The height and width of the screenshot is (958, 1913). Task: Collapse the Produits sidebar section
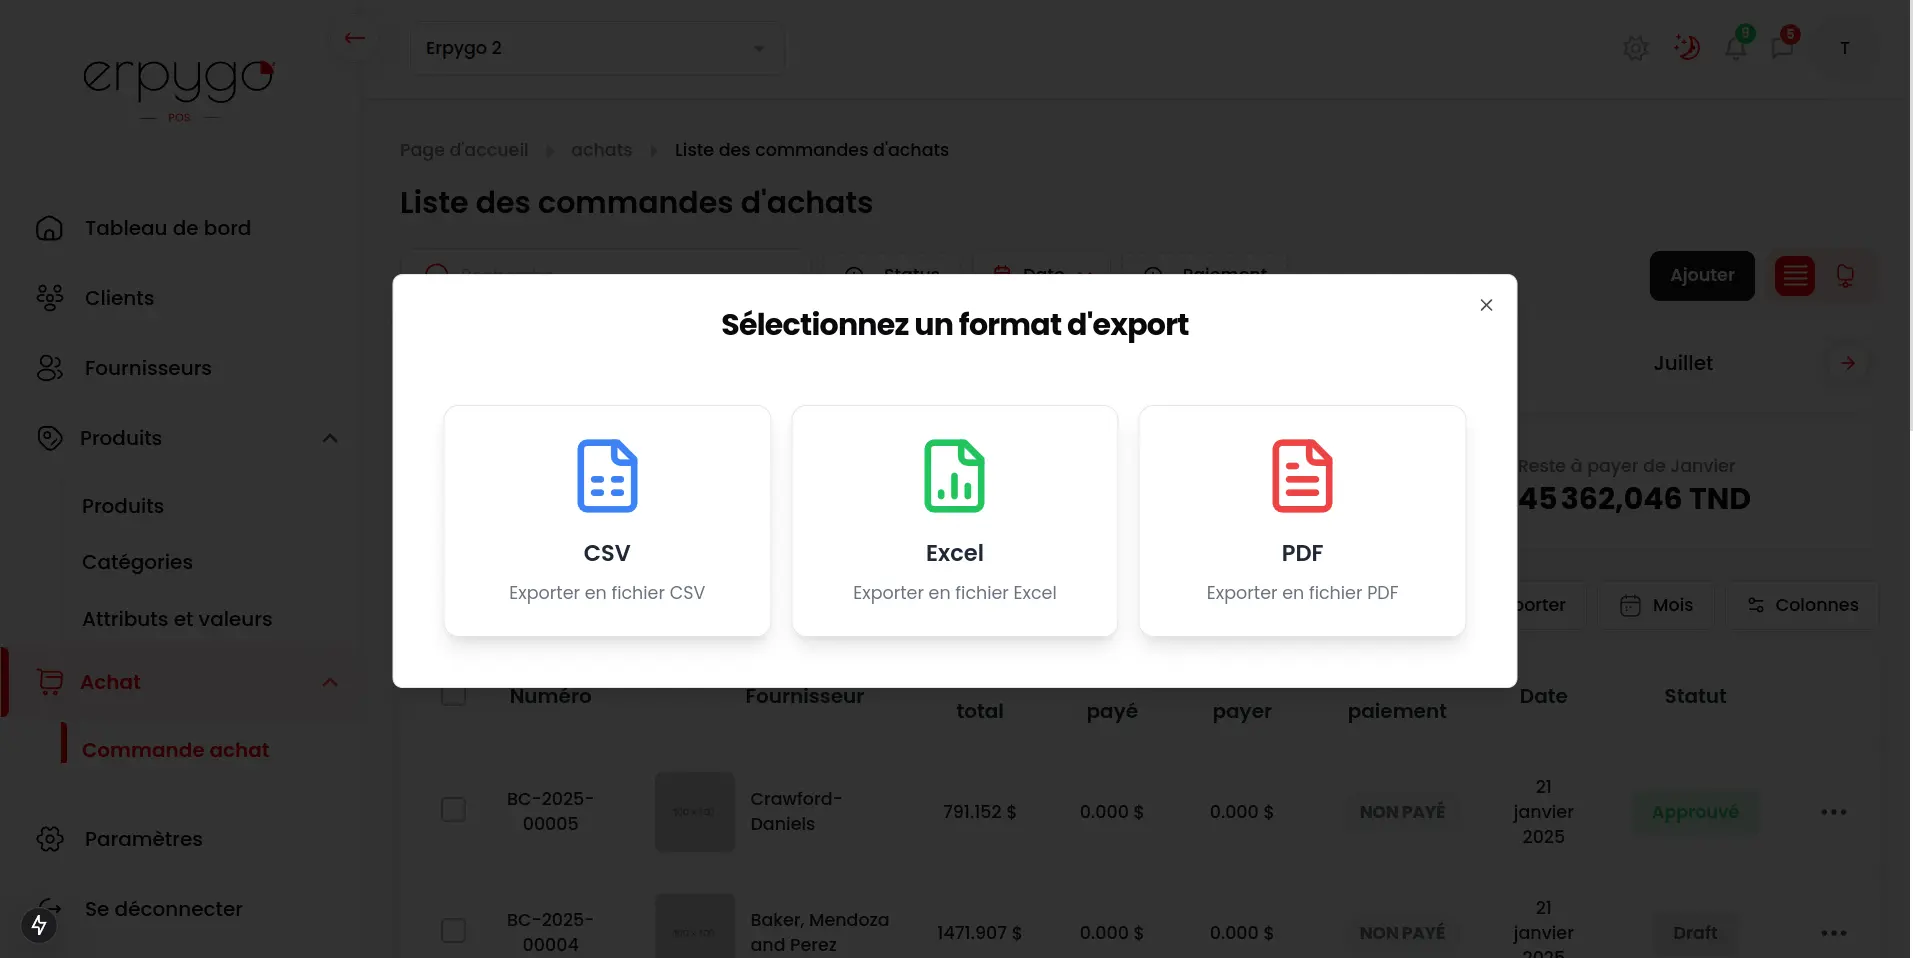[330, 438]
